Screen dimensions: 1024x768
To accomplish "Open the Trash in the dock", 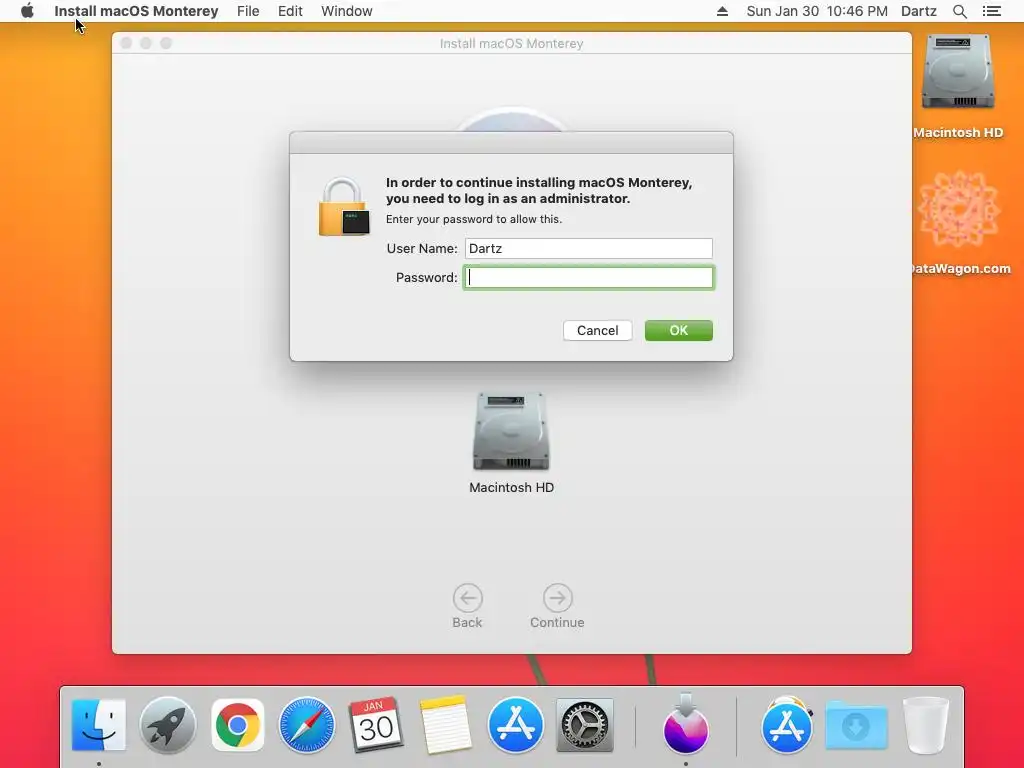I will 925,725.
